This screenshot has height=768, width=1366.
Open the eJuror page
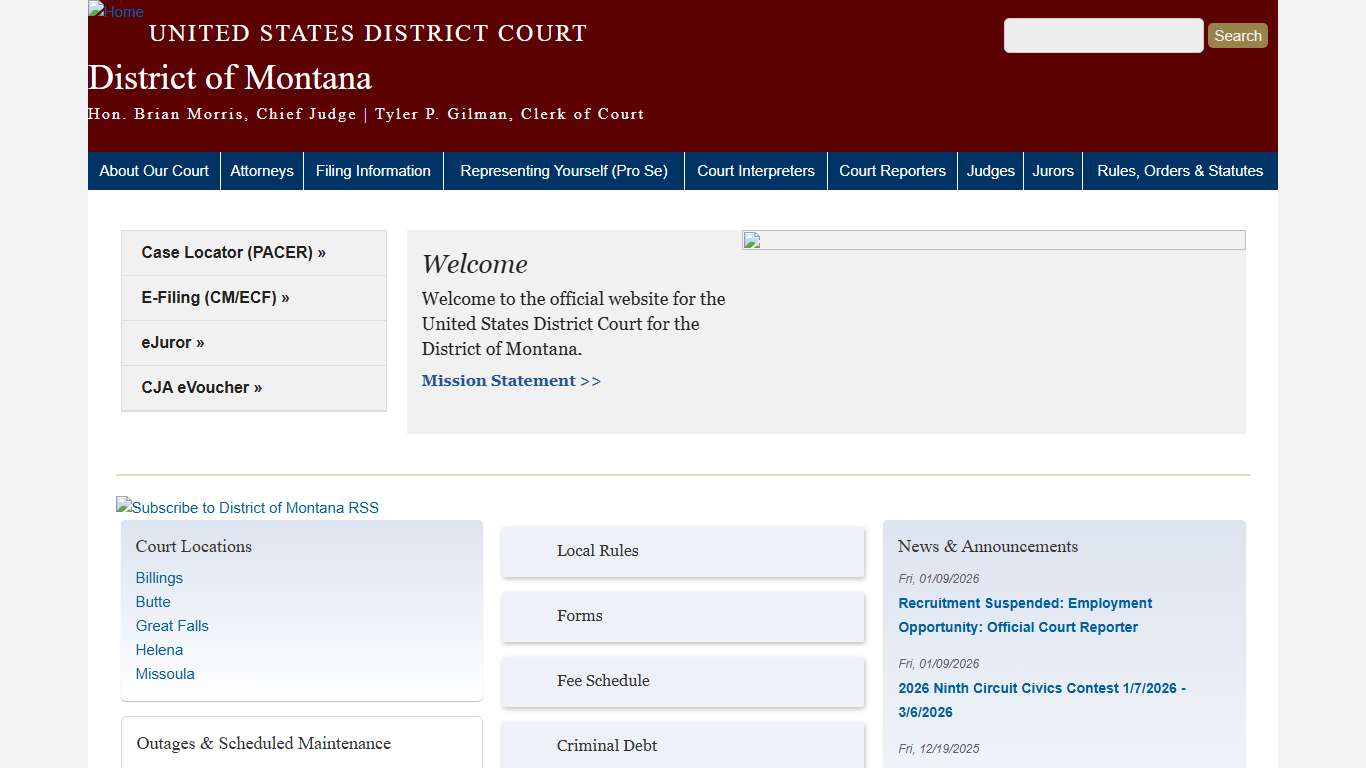[172, 342]
